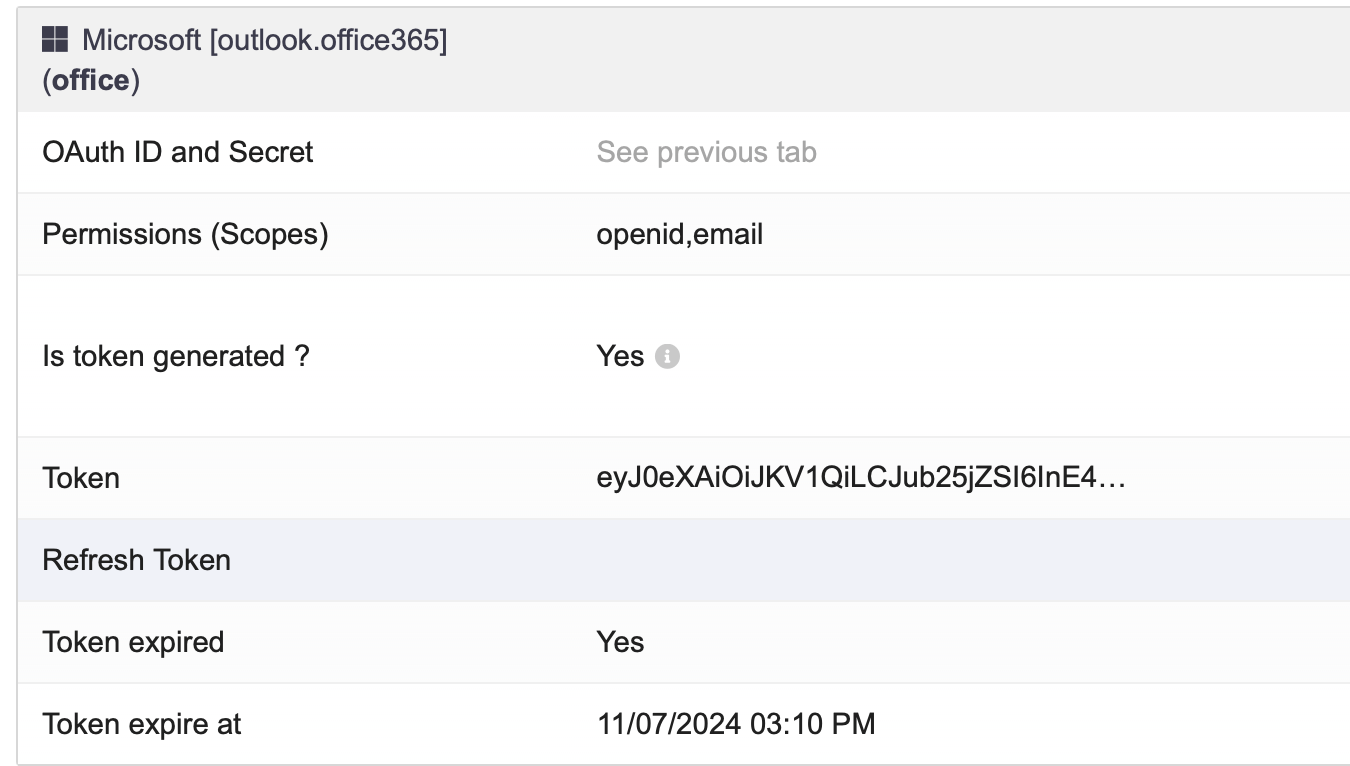Click the OAuth ID and Secret label
This screenshot has width=1350, height=766.
point(178,152)
